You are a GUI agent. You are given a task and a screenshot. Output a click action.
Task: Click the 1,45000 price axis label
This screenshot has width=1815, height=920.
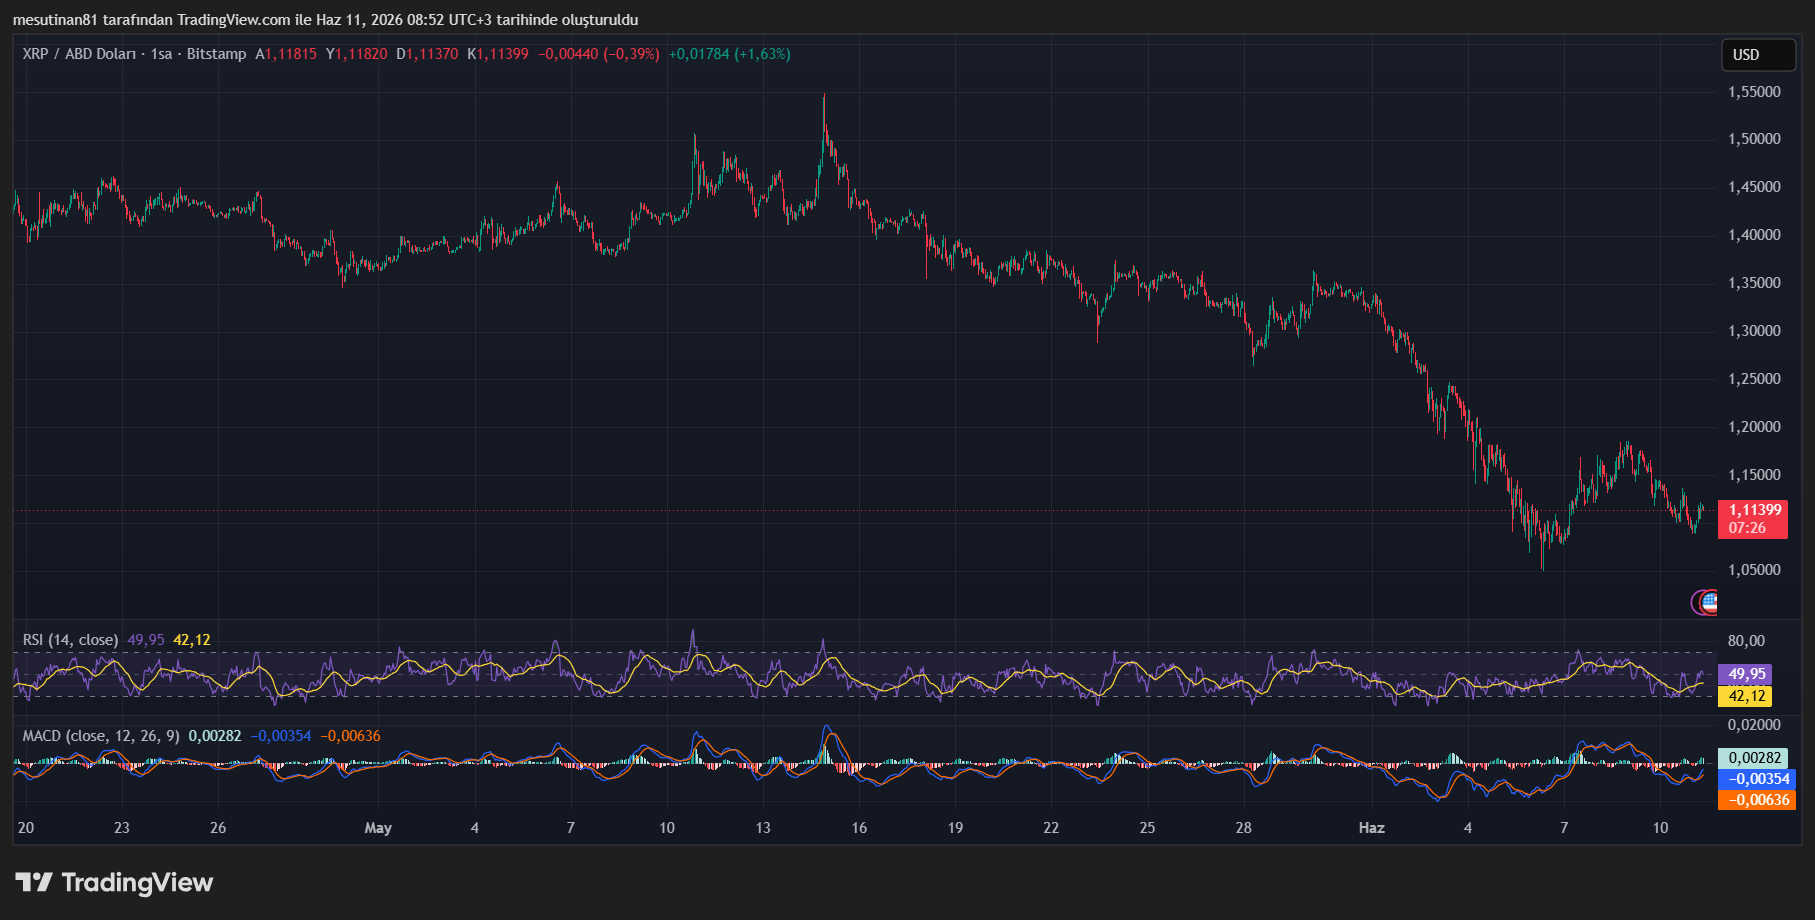(1754, 187)
